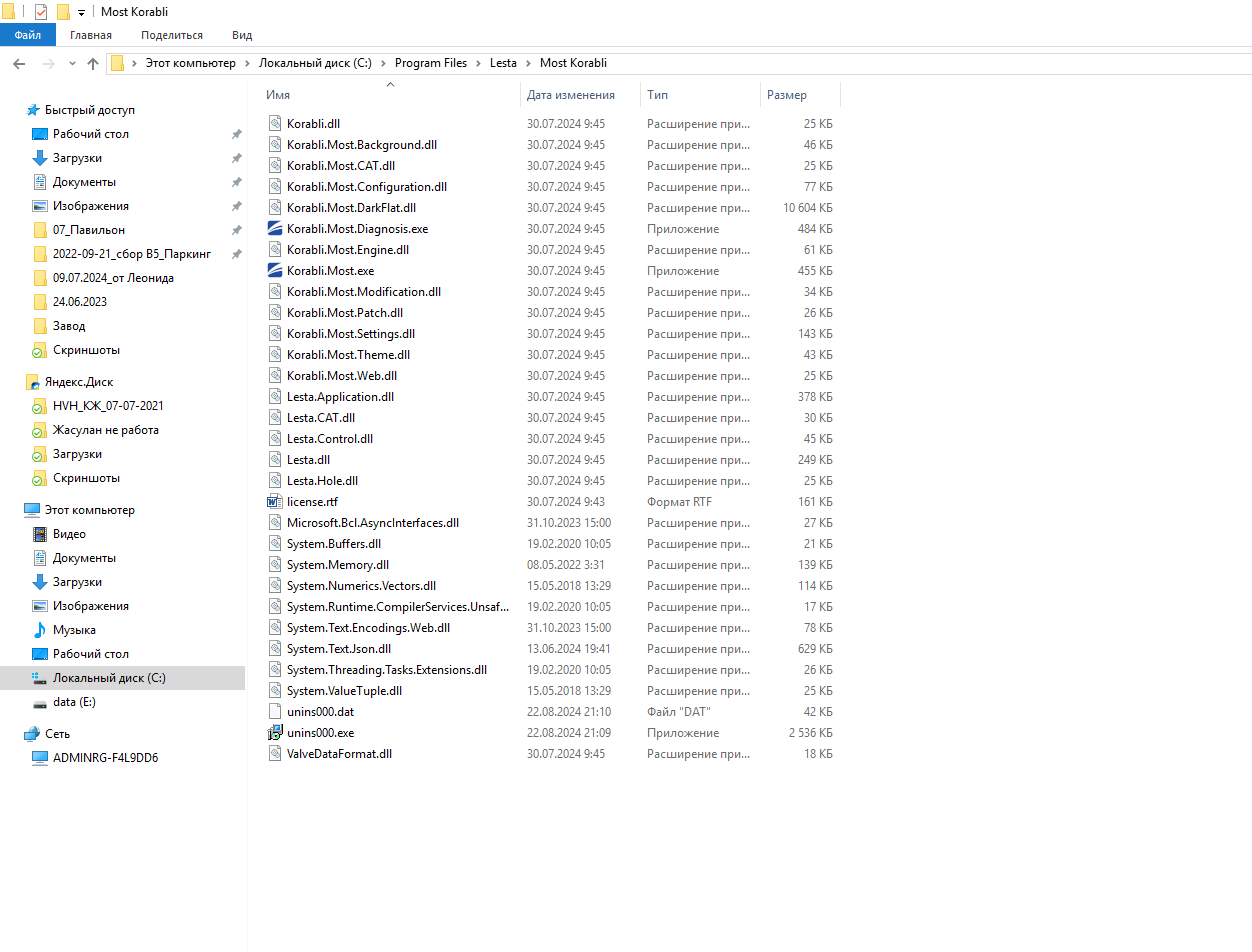Open the 2022-09-21_сбор В5_Паркинг folder
Screen dimensions: 1252x952
132,254
